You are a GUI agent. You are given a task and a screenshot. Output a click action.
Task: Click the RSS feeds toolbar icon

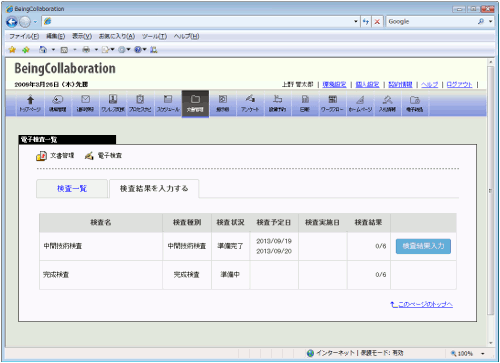(x=64, y=50)
